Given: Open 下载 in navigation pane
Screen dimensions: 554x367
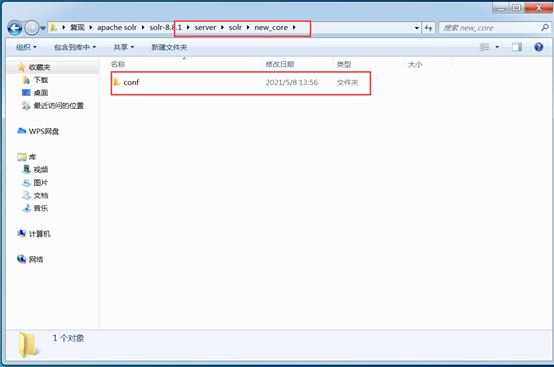Looking at the screenshot, I should [x=41, y=80].
